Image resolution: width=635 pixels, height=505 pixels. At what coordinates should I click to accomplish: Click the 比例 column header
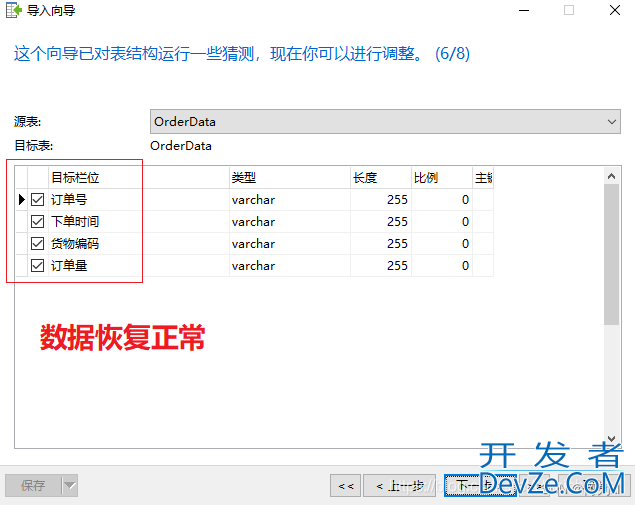(442, 177)
